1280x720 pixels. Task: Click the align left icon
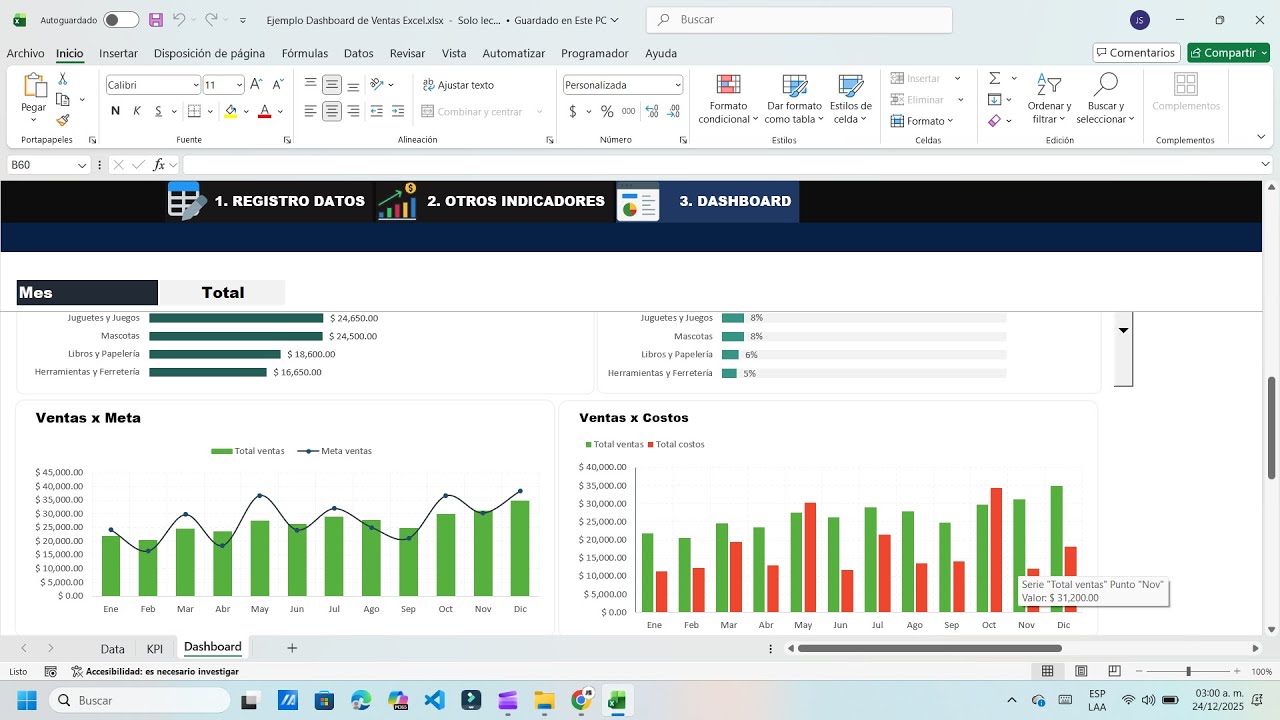[x=311, y=111]
